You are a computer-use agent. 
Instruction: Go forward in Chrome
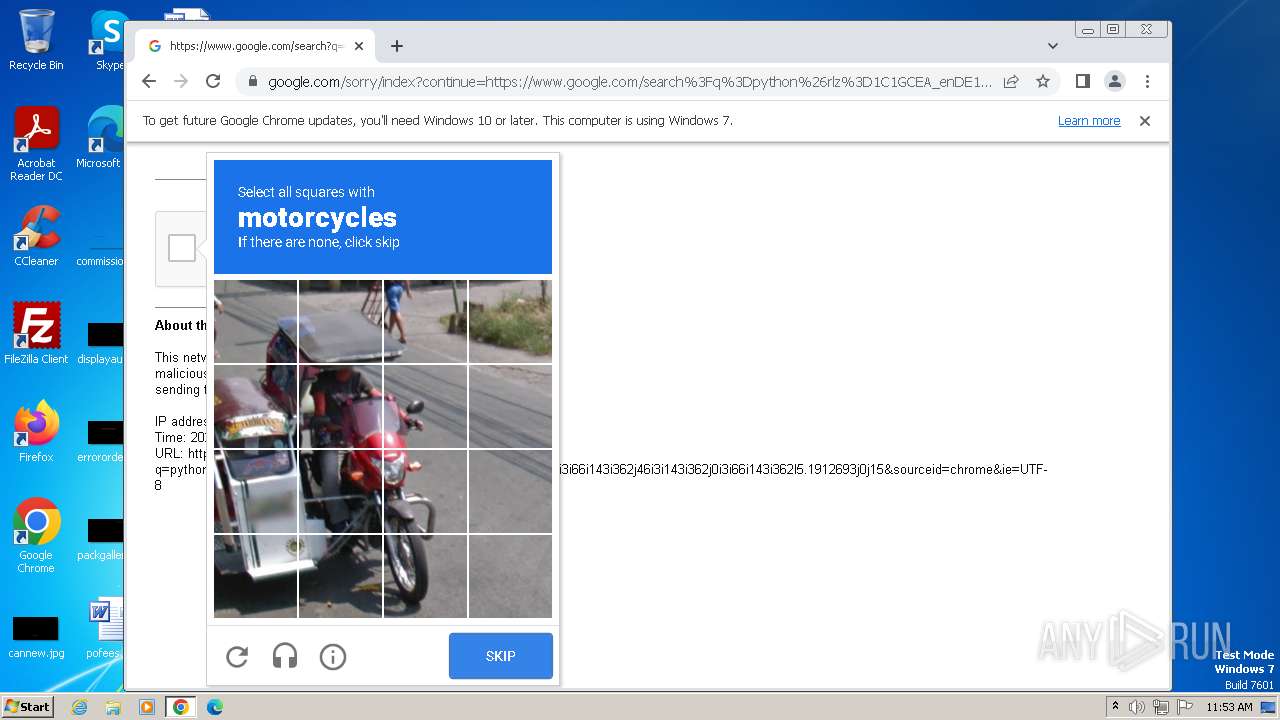pyautogui.click(x=181, y=81)
